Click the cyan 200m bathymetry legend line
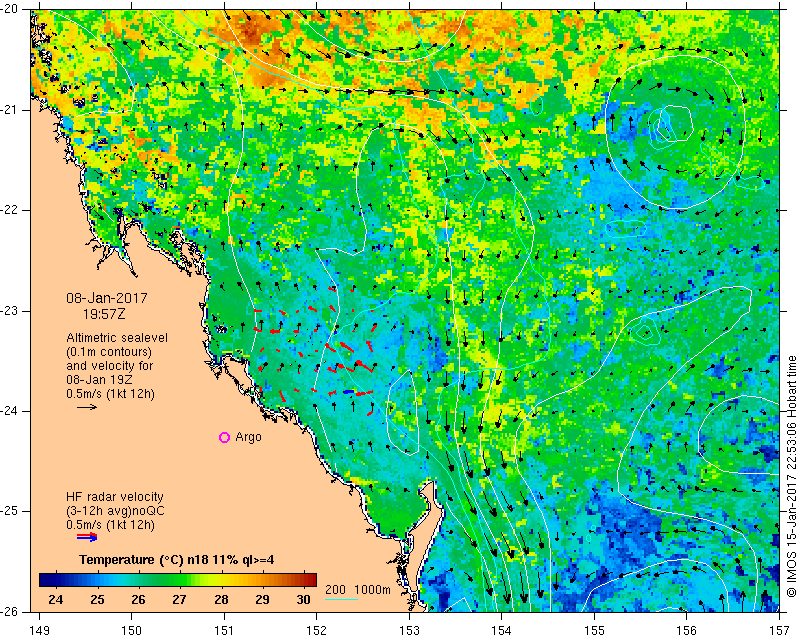The image size is (800, 640). (x=341, y=599)
